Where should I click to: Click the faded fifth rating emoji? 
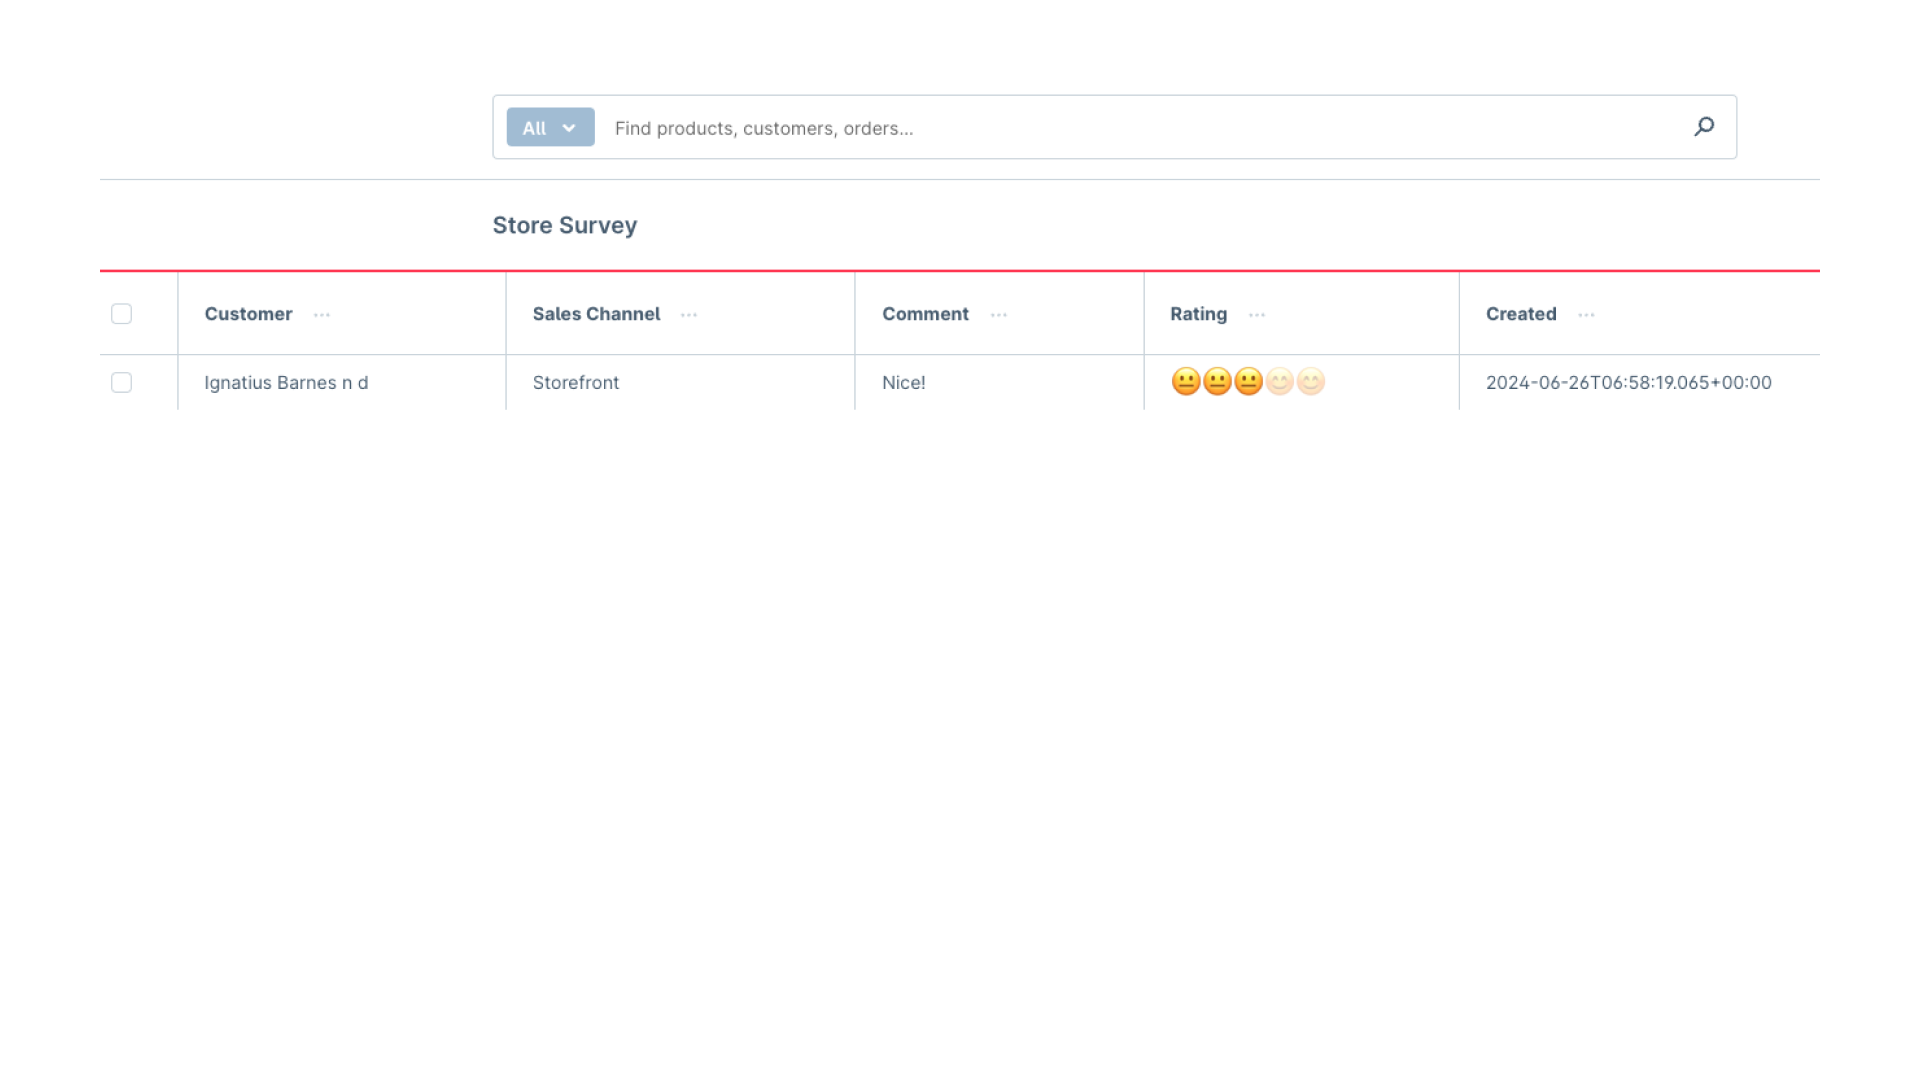coord(1310,382)
